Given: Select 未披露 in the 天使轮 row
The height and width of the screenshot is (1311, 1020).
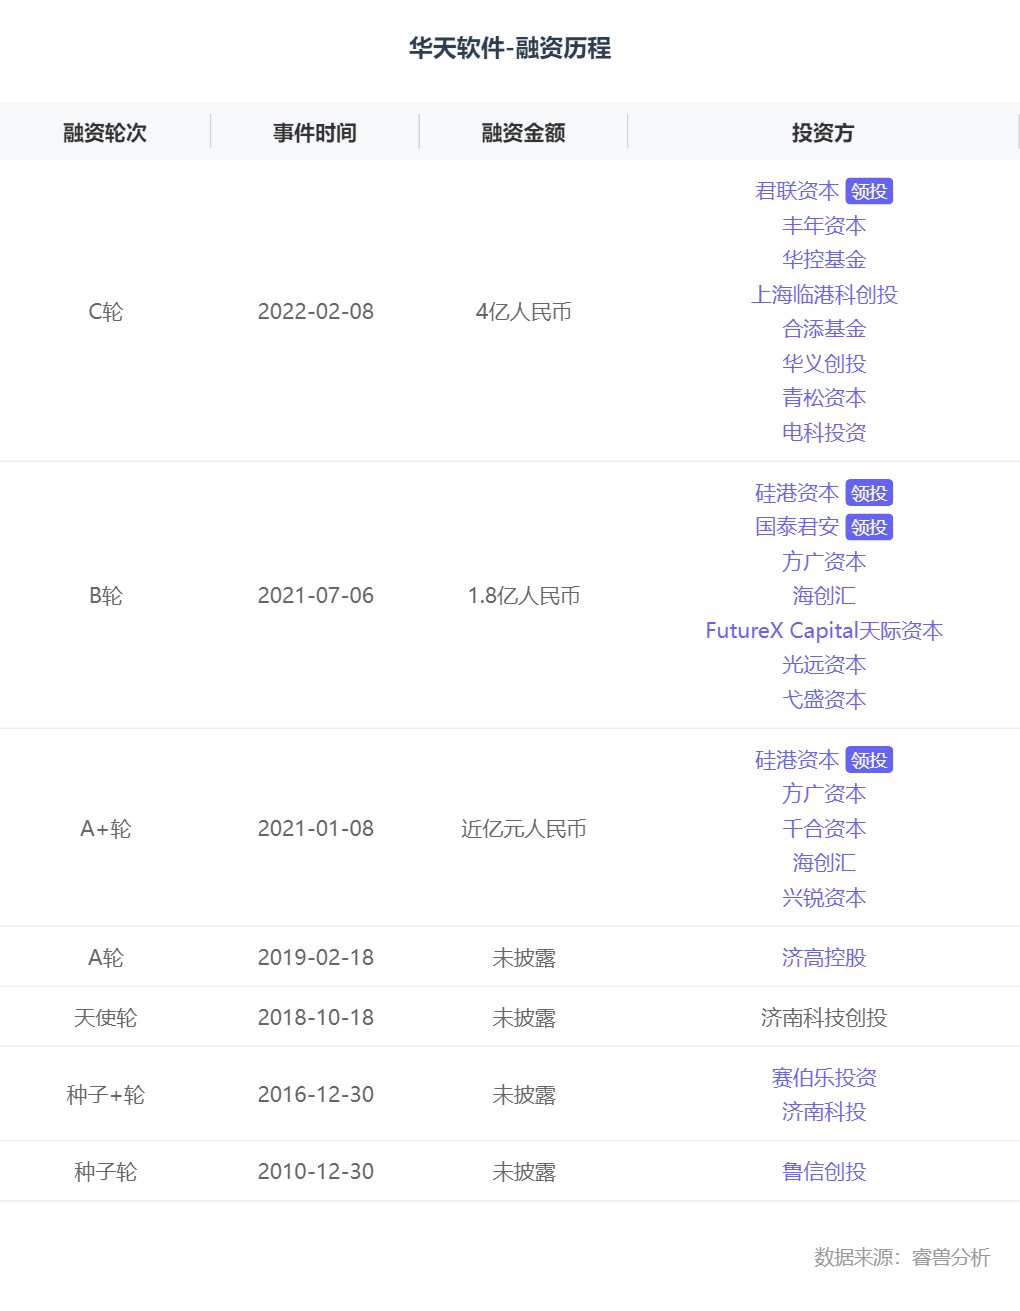Looking at the screenshot, I should tap(524, 1018).
